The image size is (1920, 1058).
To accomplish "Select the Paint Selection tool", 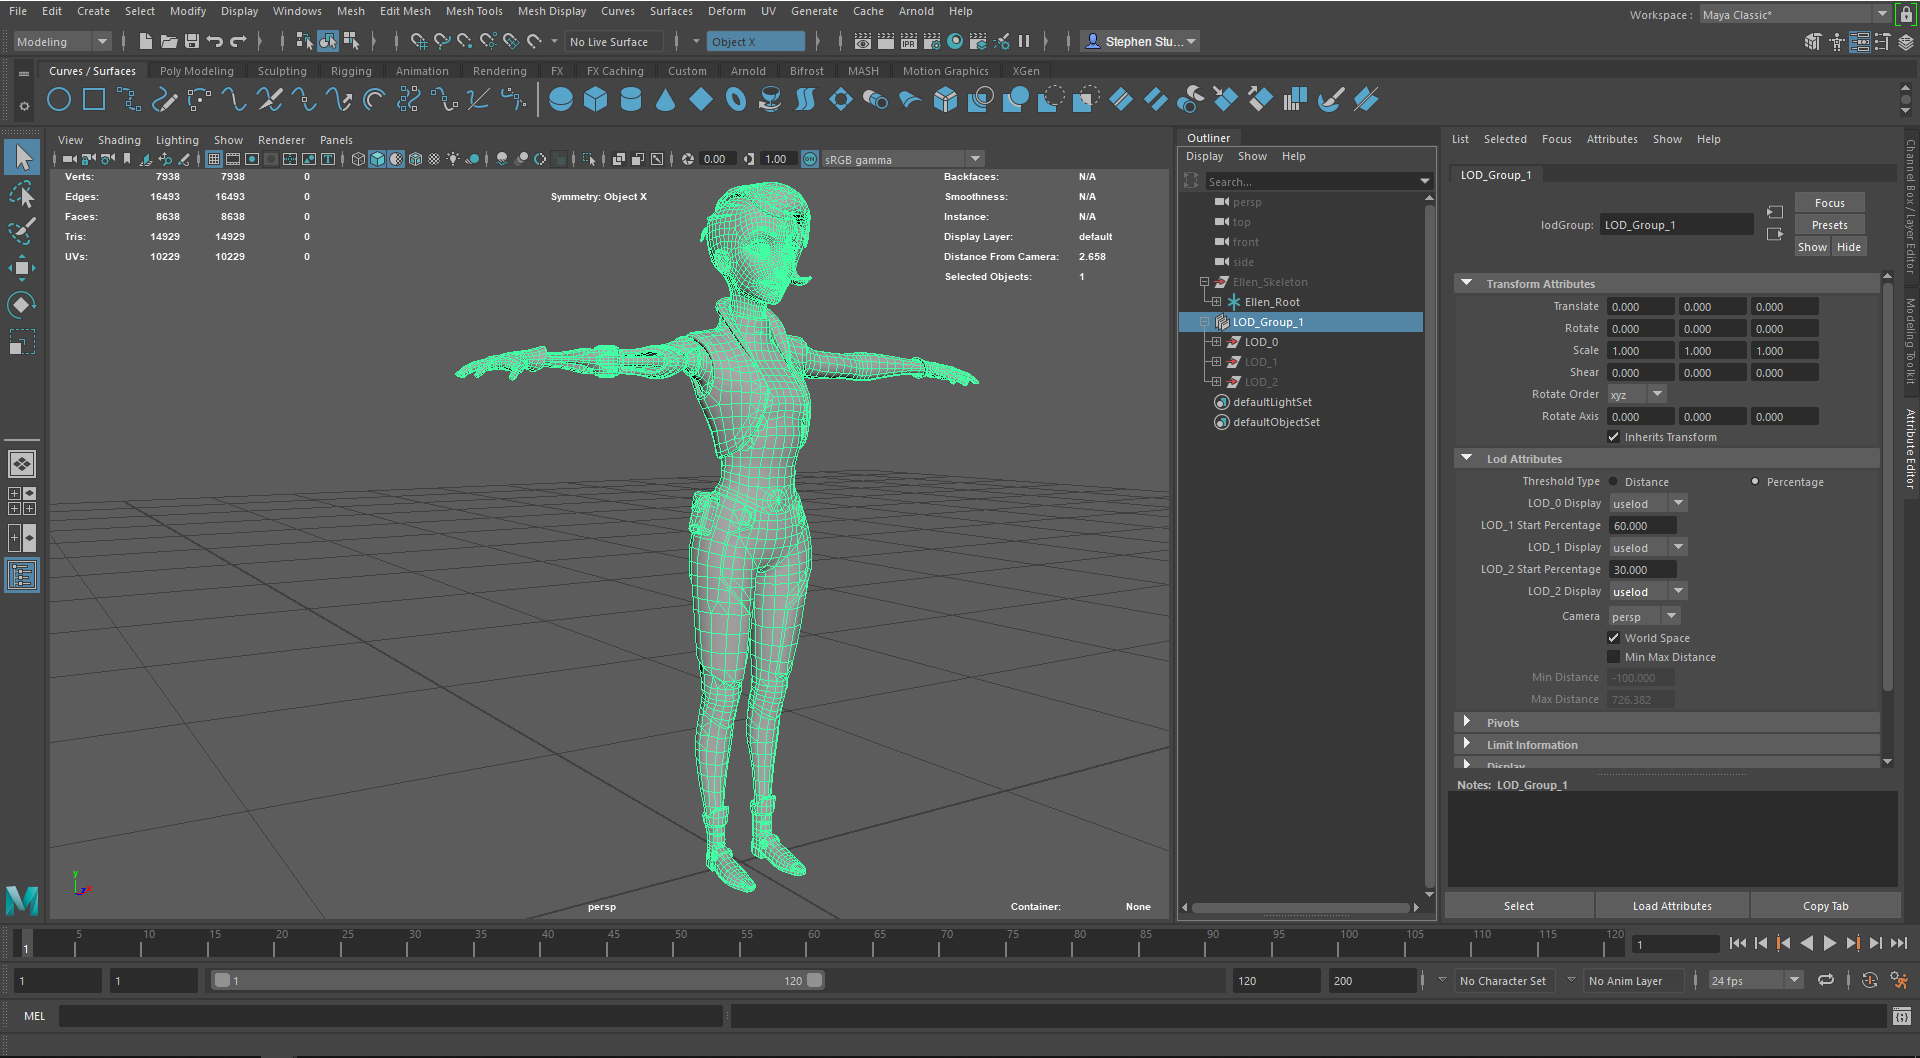I will tap(22, 231).
